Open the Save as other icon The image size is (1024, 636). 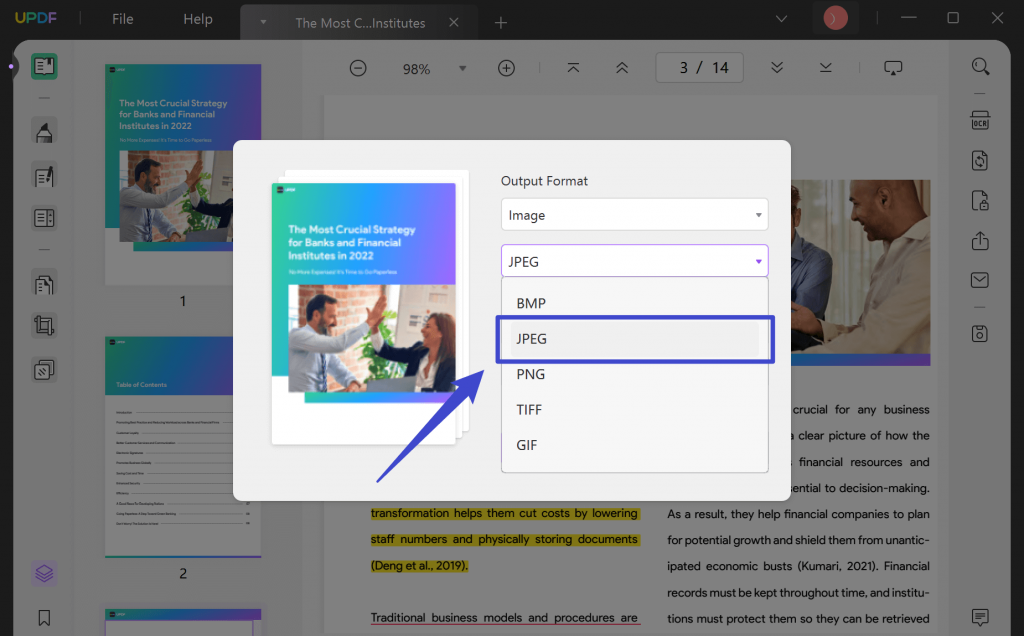[980, 334]
